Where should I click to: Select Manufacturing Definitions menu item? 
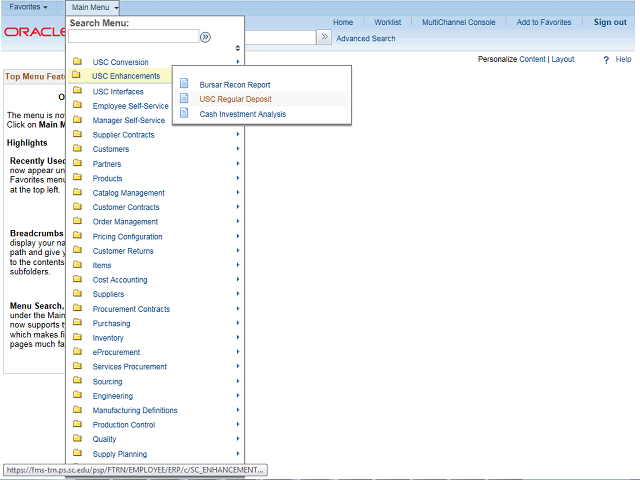135,410
